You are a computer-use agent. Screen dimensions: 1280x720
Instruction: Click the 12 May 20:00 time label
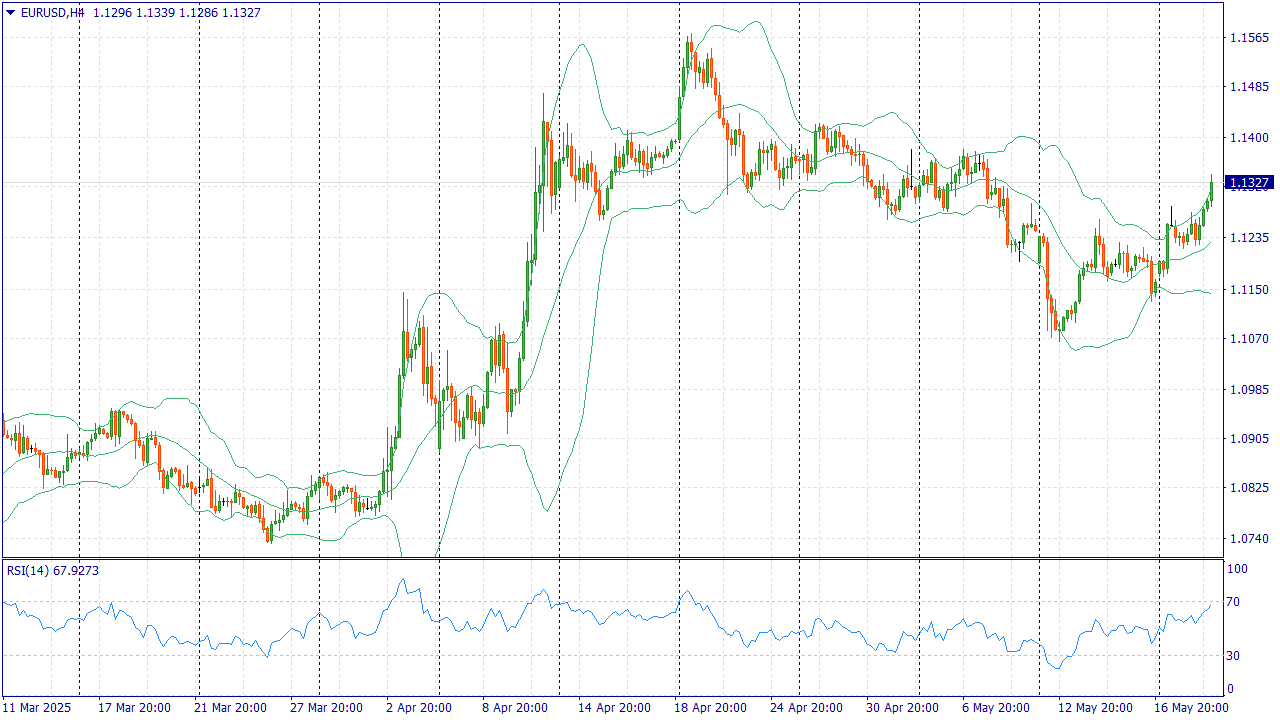coord(1094,707)
